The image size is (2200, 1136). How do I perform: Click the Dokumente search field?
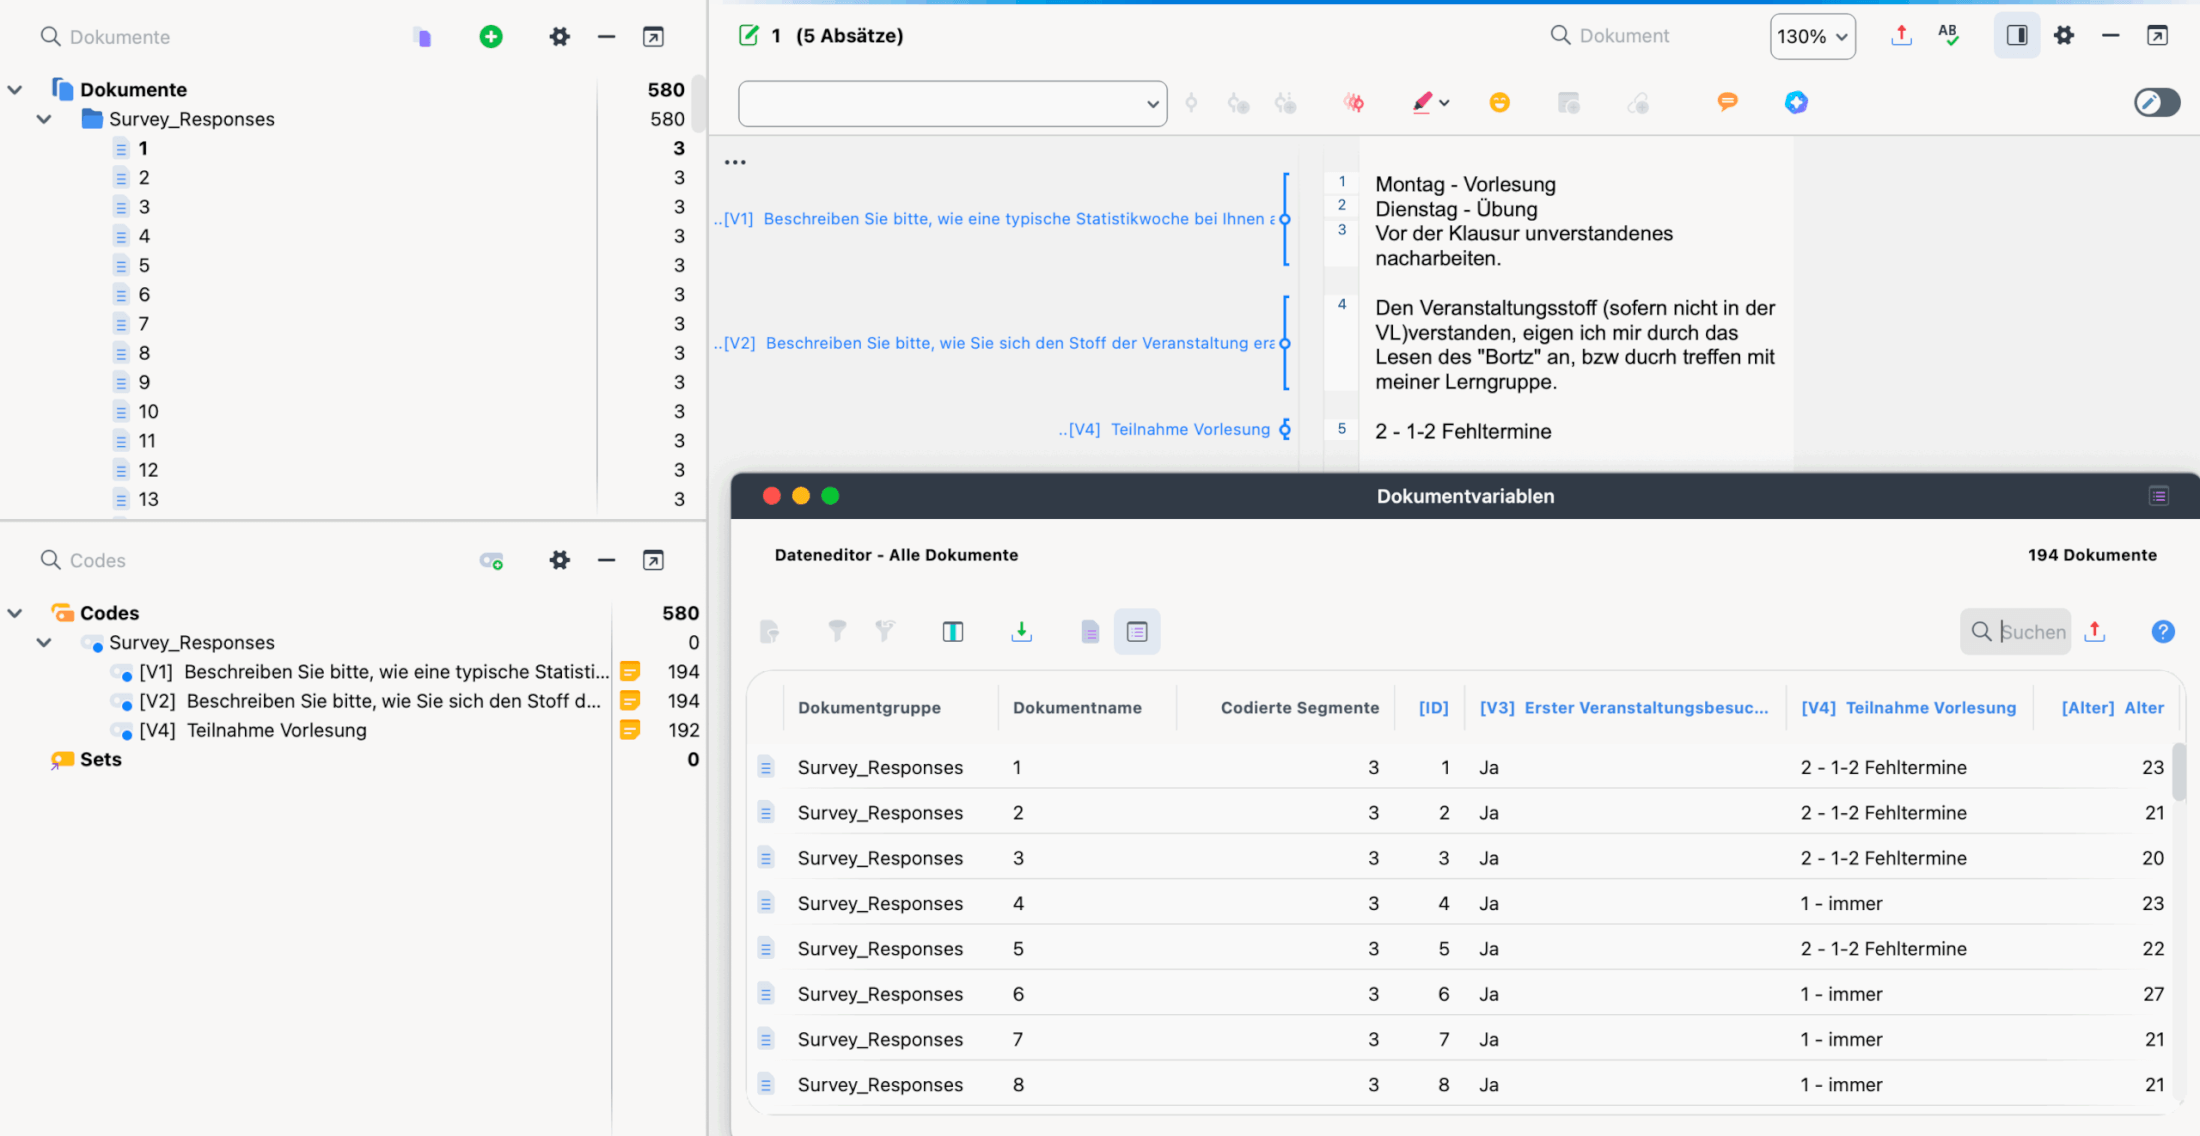tap(120, 37)
